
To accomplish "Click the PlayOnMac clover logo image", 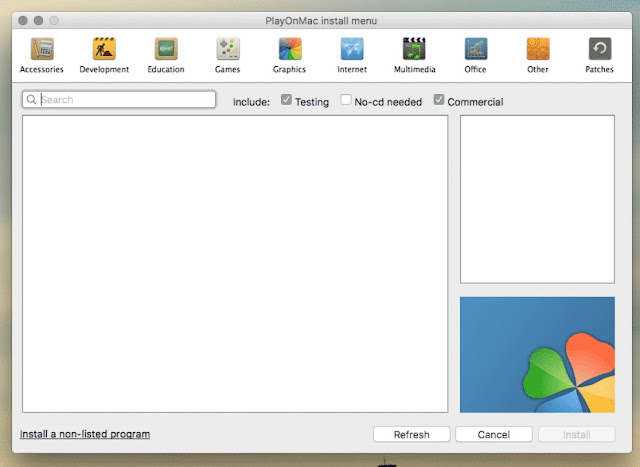I will point(537,355).
